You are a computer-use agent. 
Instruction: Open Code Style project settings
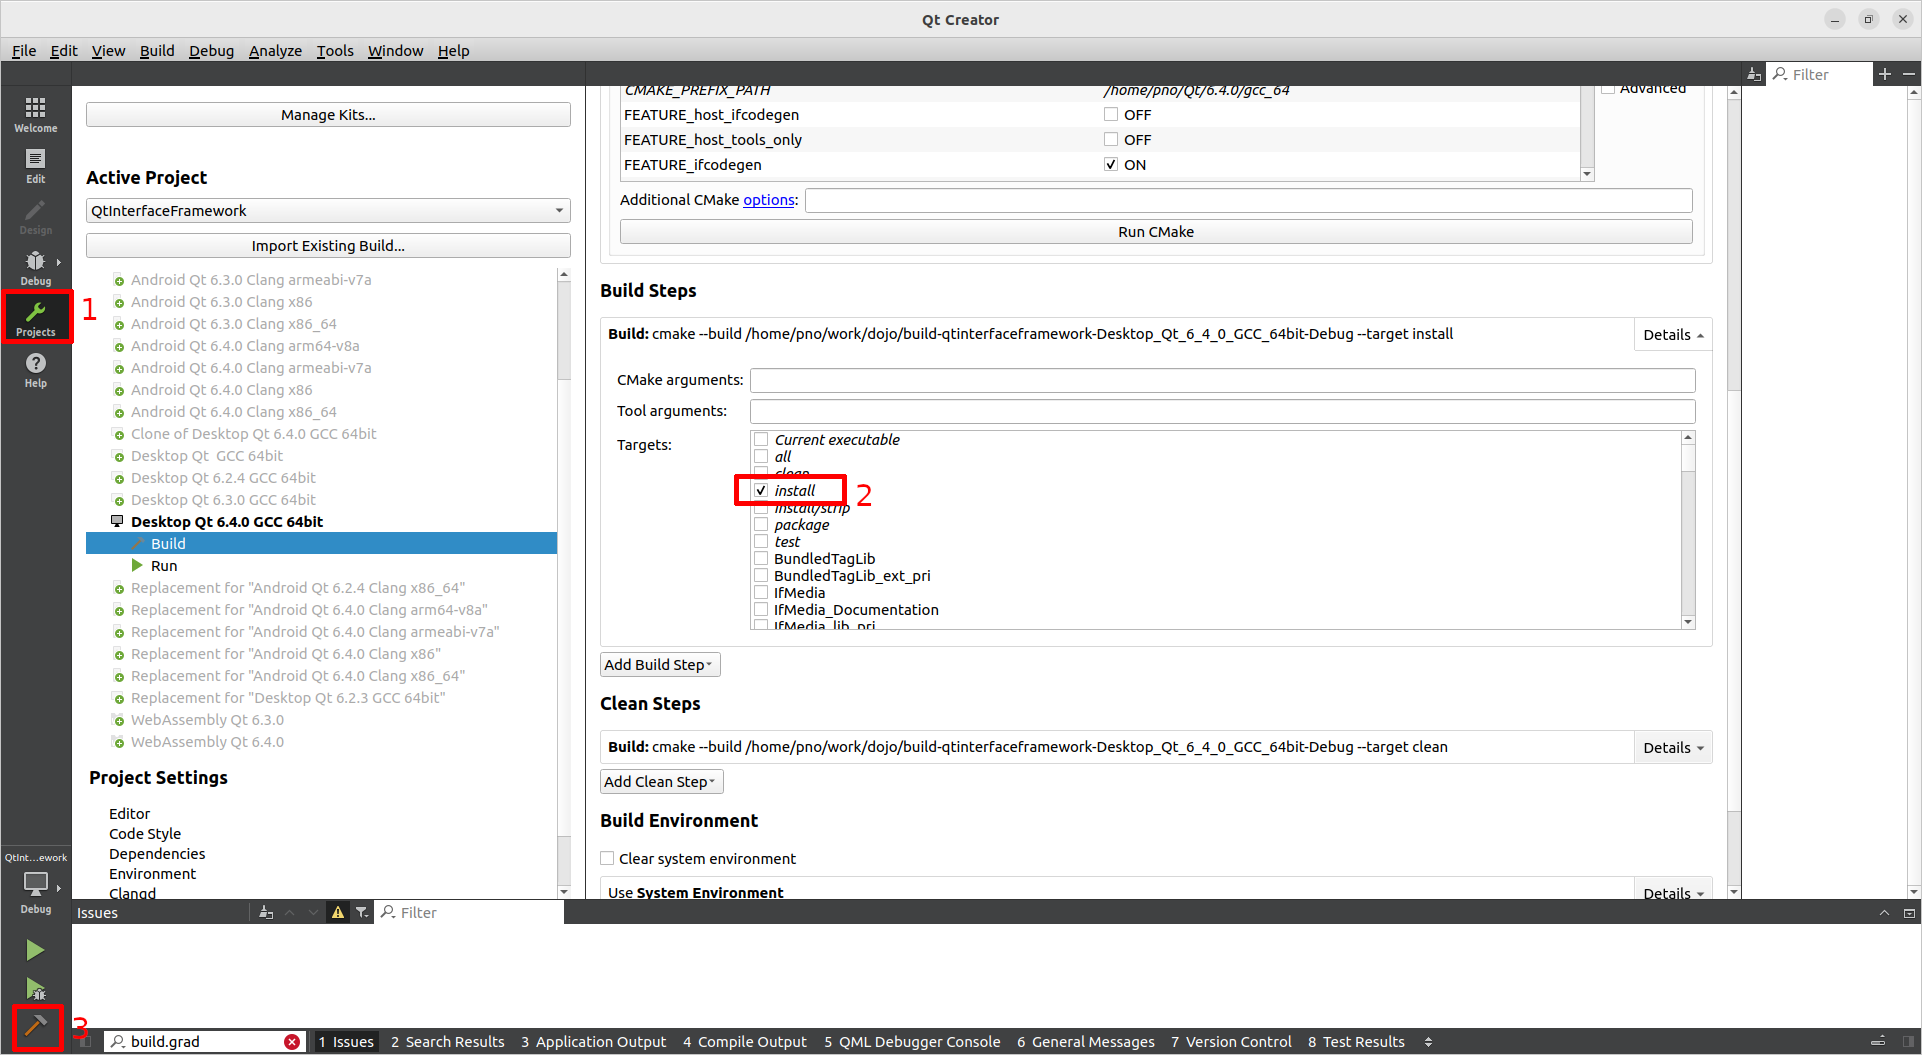[145, 834]
